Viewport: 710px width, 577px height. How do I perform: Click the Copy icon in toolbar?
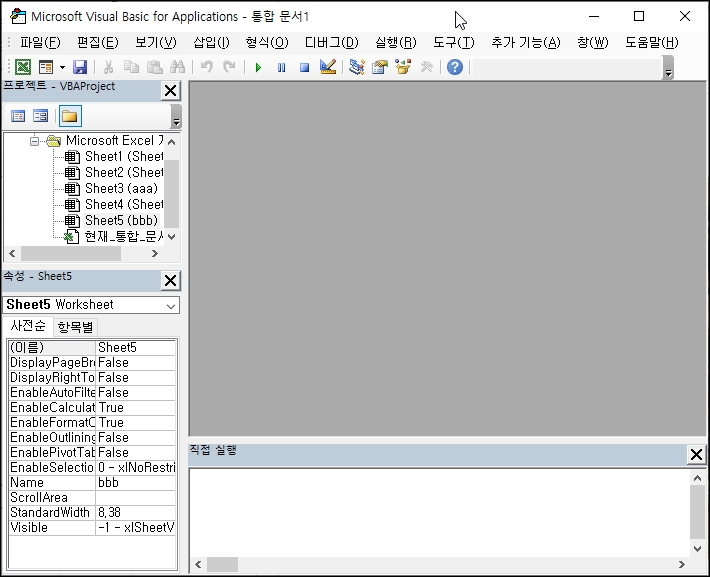tap(131, 67)
